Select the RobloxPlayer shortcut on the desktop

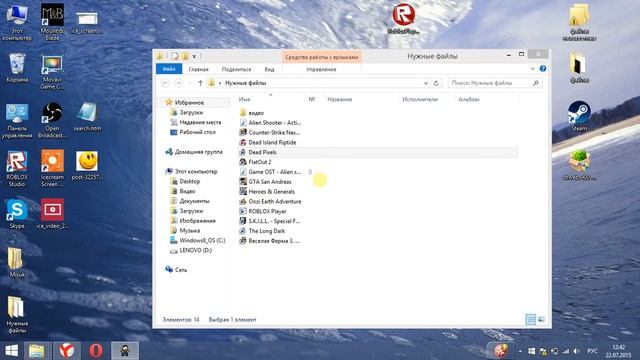(403, 19)
